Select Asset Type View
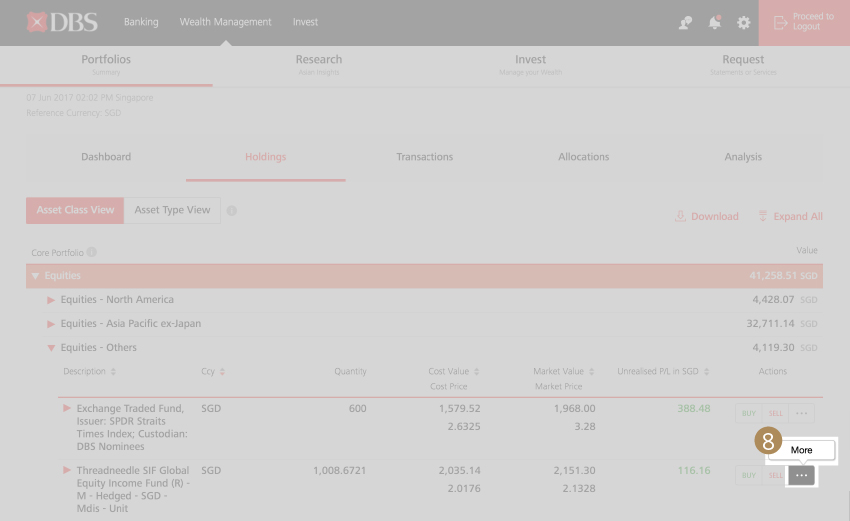The image size is (850, 521). 172,210
